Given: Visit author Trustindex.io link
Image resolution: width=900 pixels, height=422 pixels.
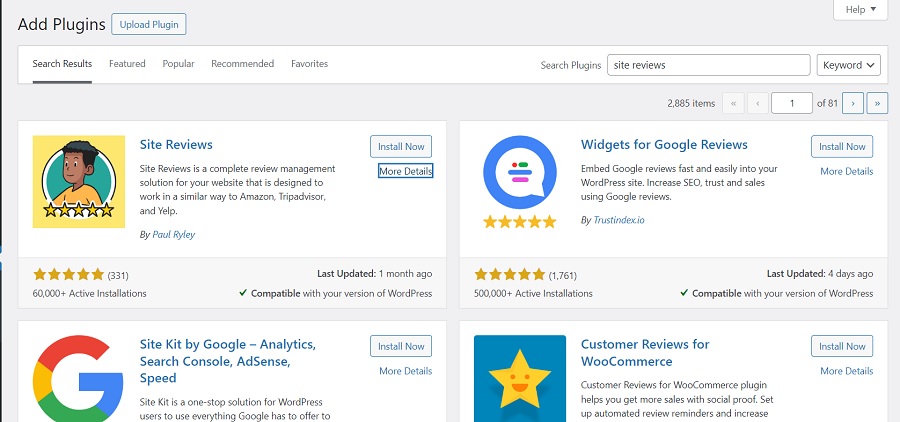Looking at the screenshot, I should coord(619,220).
